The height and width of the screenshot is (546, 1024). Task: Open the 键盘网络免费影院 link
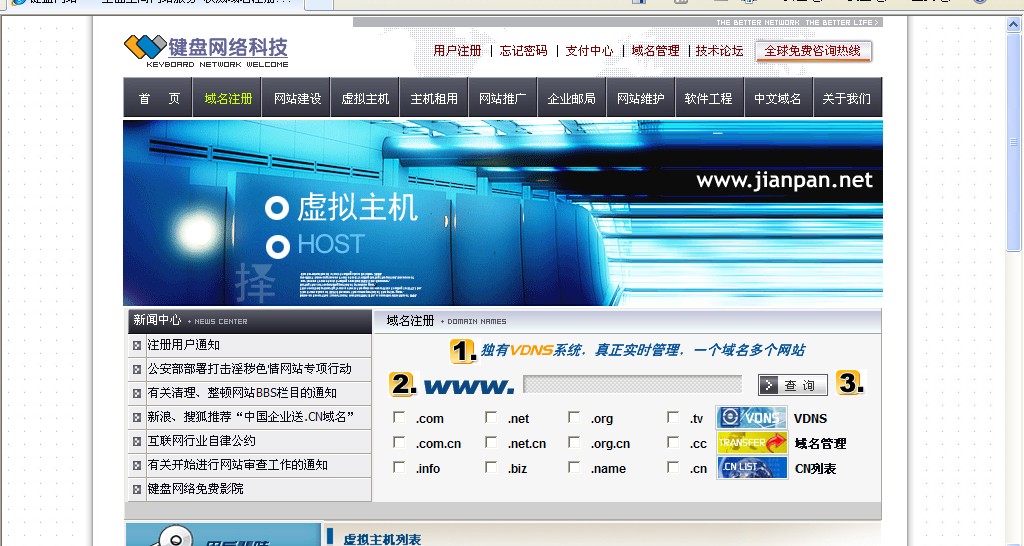[195, 489]
